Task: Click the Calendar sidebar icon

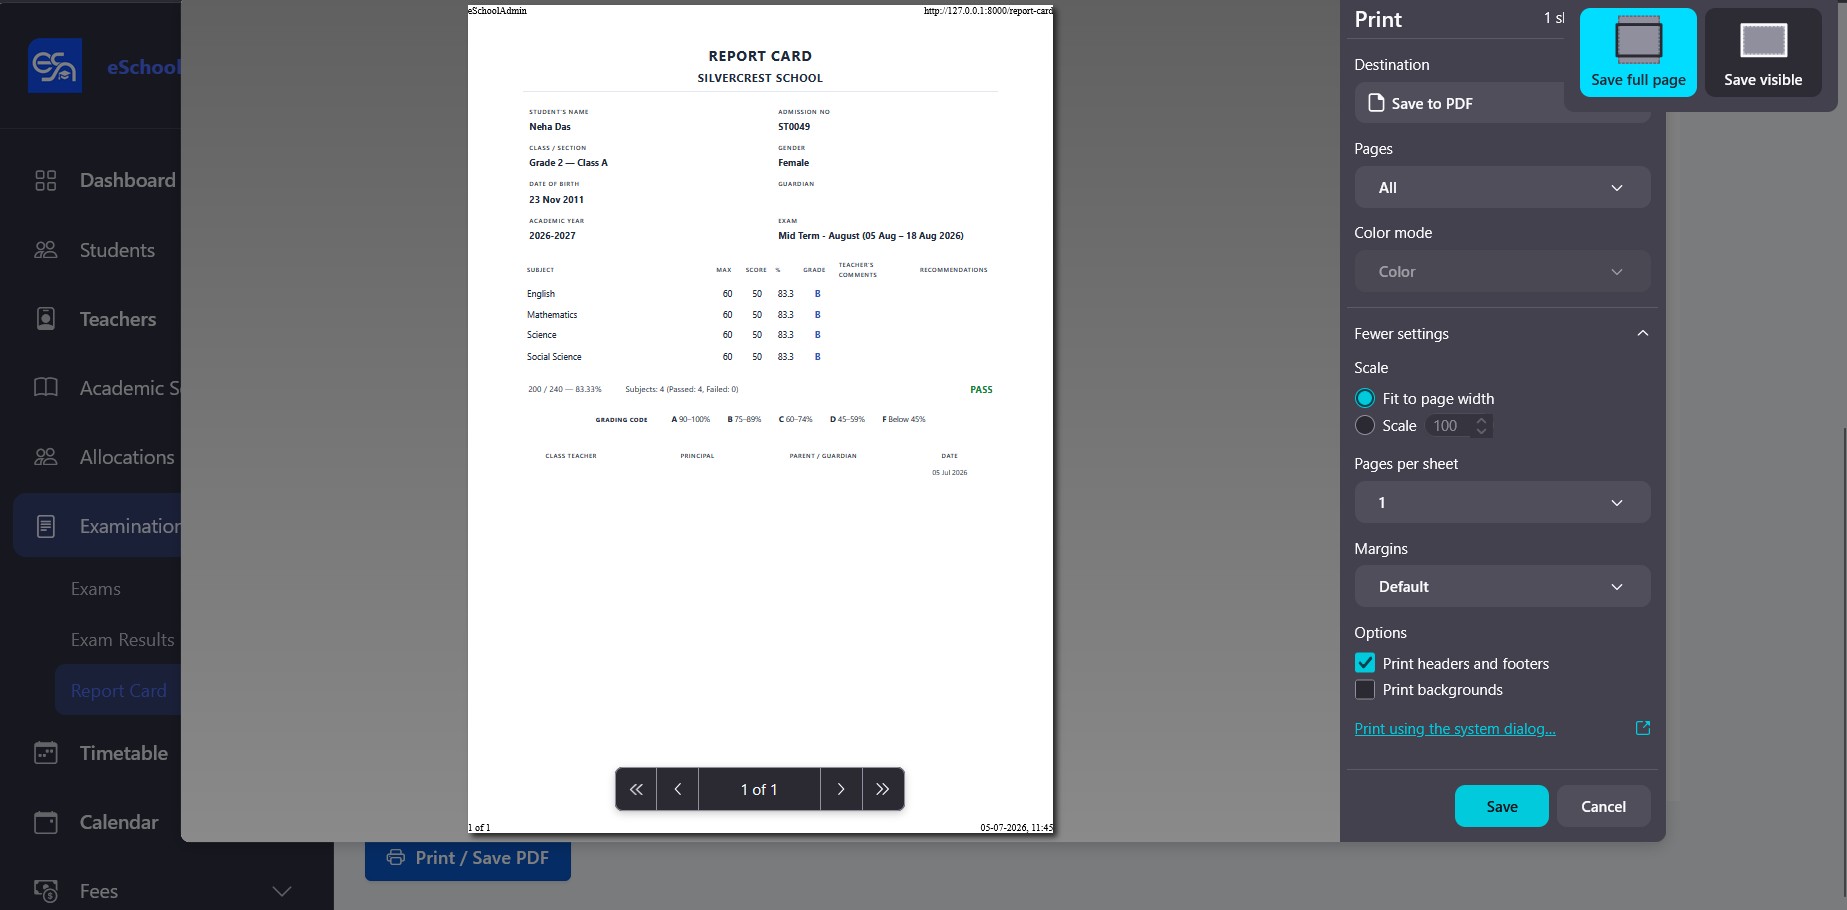Action: pos(46,822)
